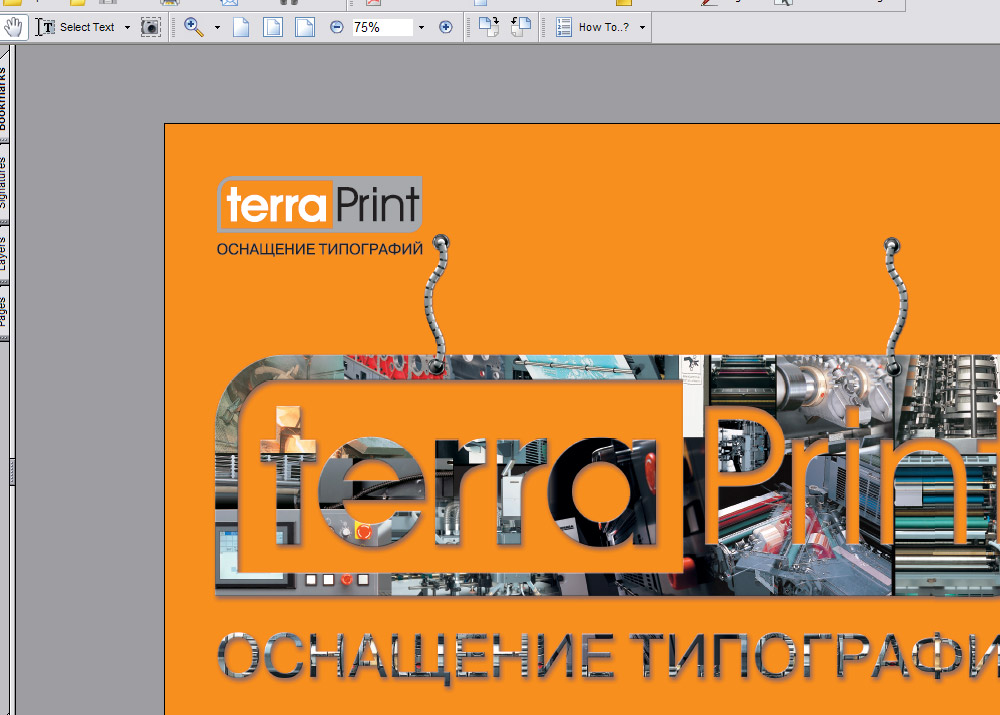Screen dimensions: 1000x715
Task: Open the Layers navigation tab
Action: click(4, 254)
